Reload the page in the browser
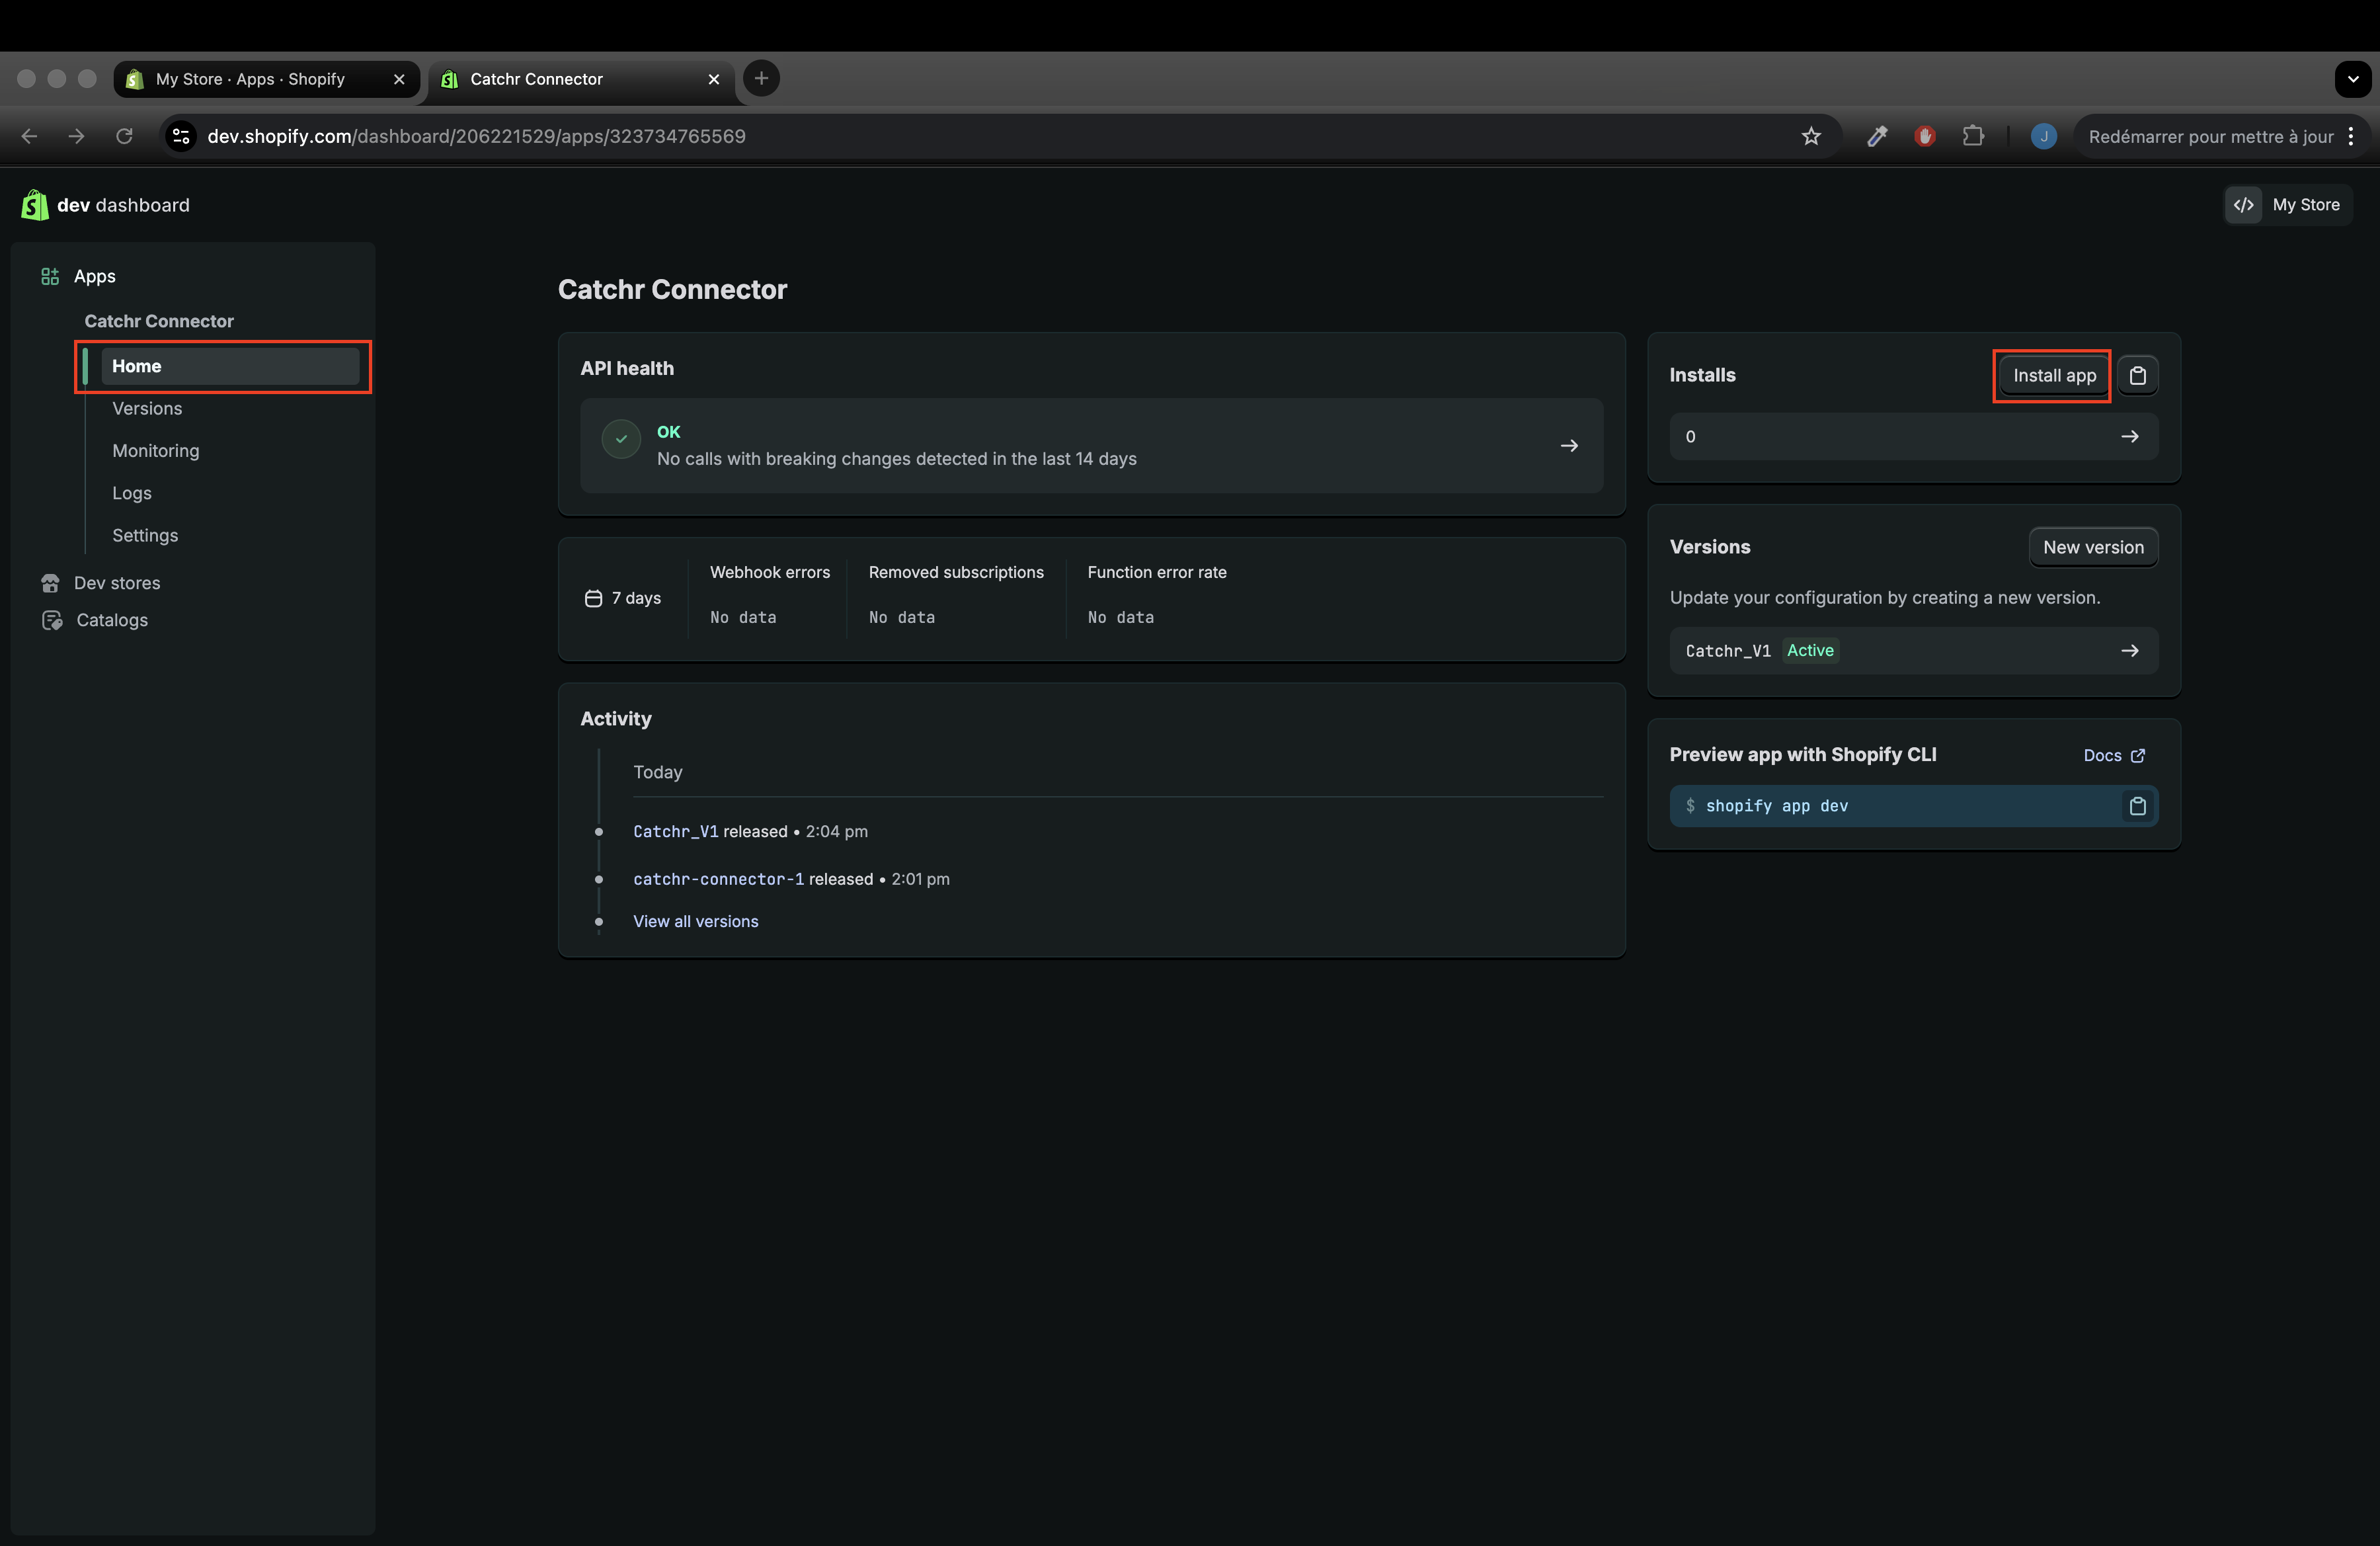This screenshot has width=2380, height=1546. pos(124,136)
